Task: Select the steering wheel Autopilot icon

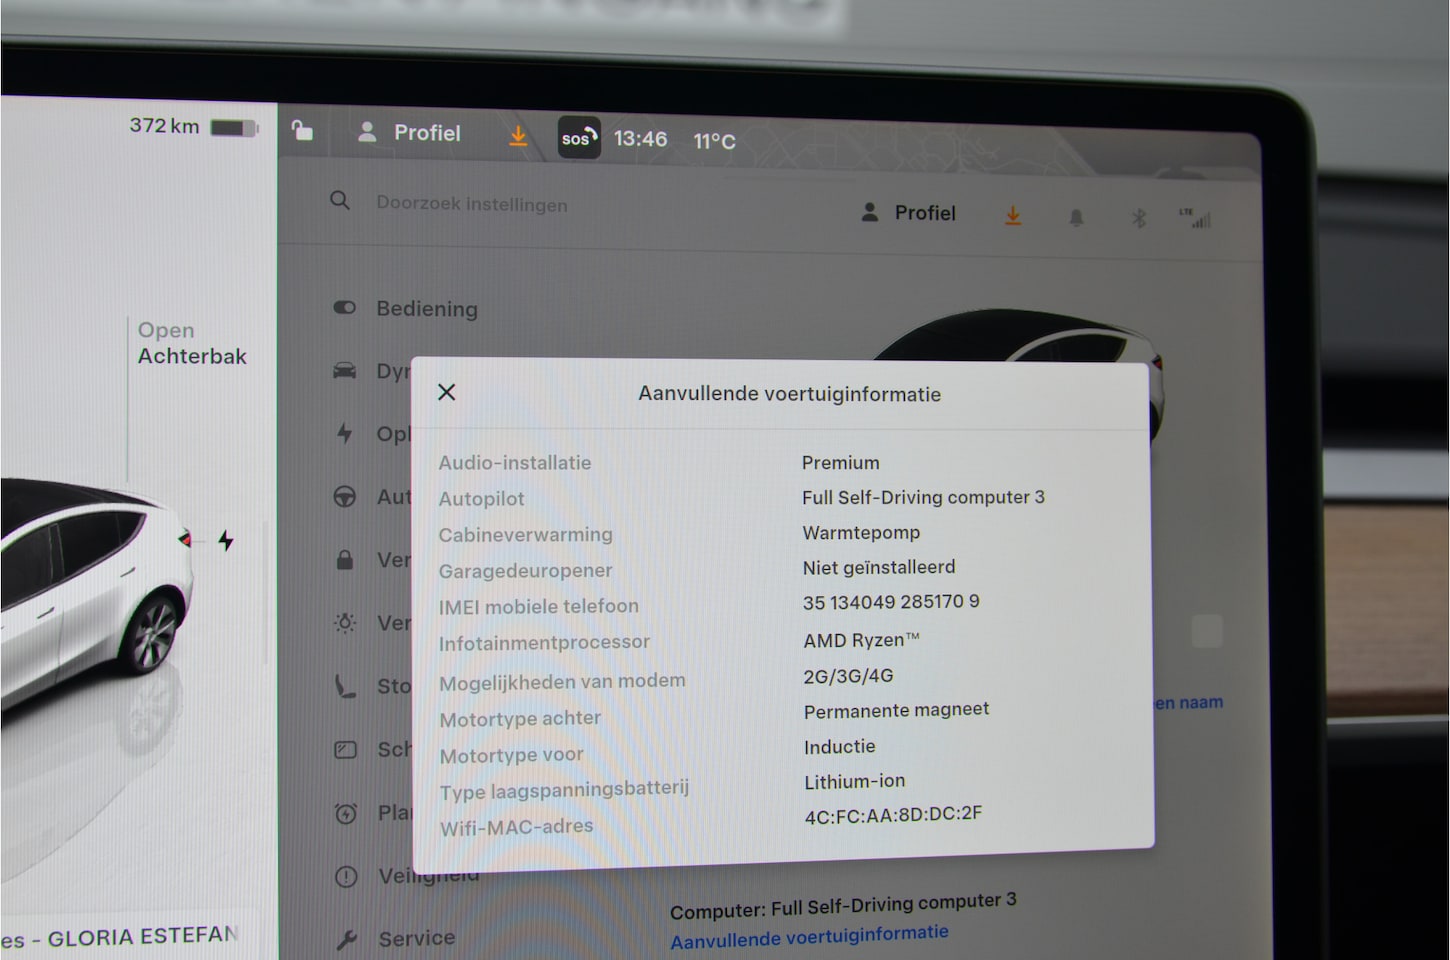Action: pyautogui.click(x=345, y=497)
